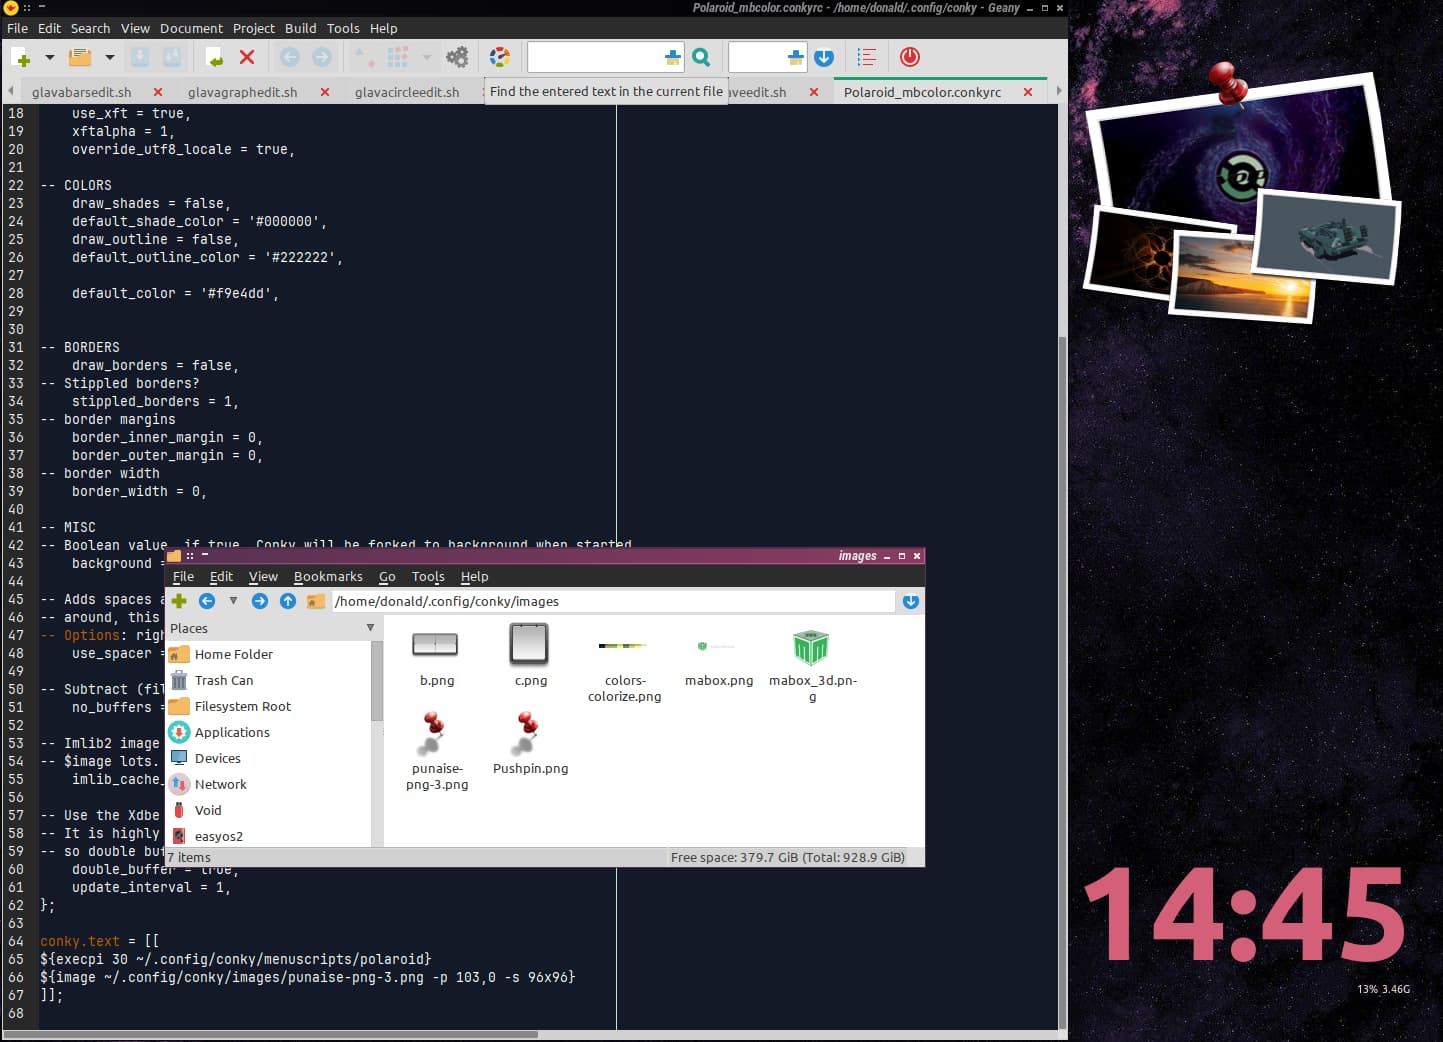The width and height of the screenshot is (1443, 1042).
Task: Open the Build menu in Geany
Action: click(300, 28)
